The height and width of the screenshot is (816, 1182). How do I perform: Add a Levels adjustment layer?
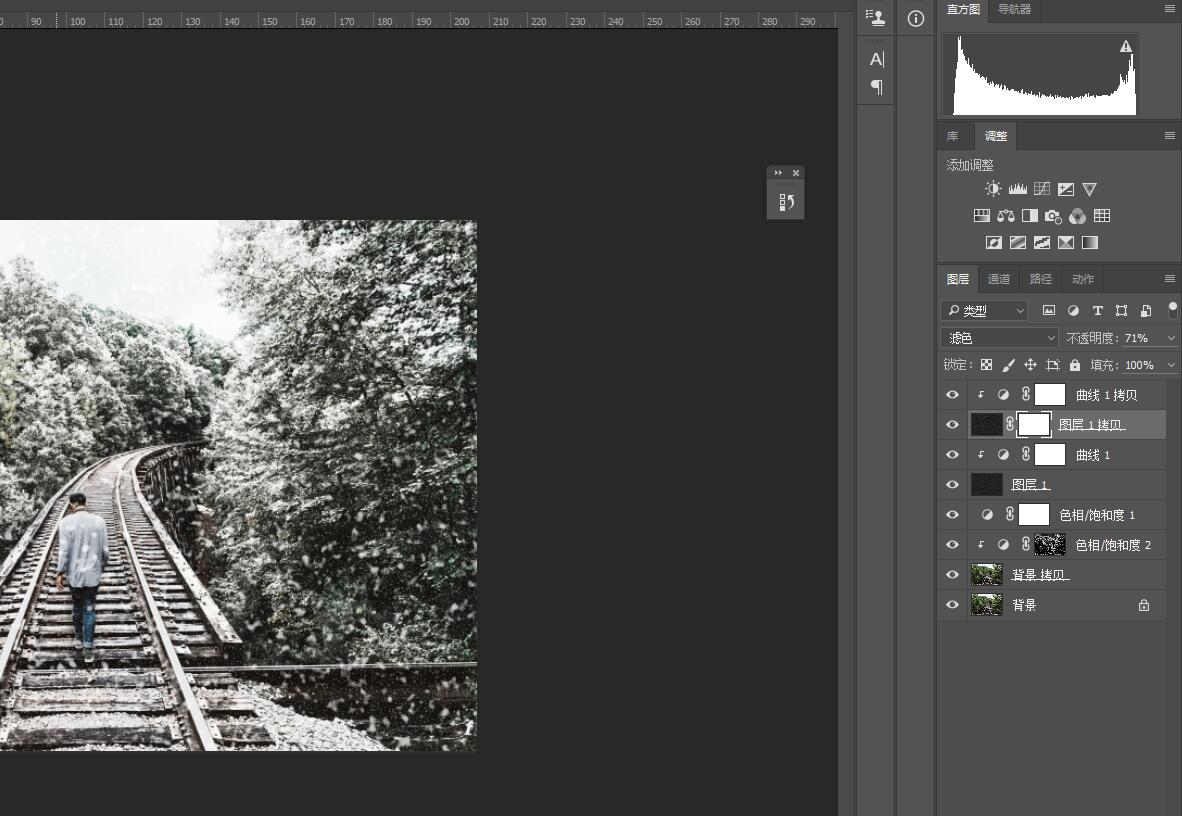tap(1018, 189)
